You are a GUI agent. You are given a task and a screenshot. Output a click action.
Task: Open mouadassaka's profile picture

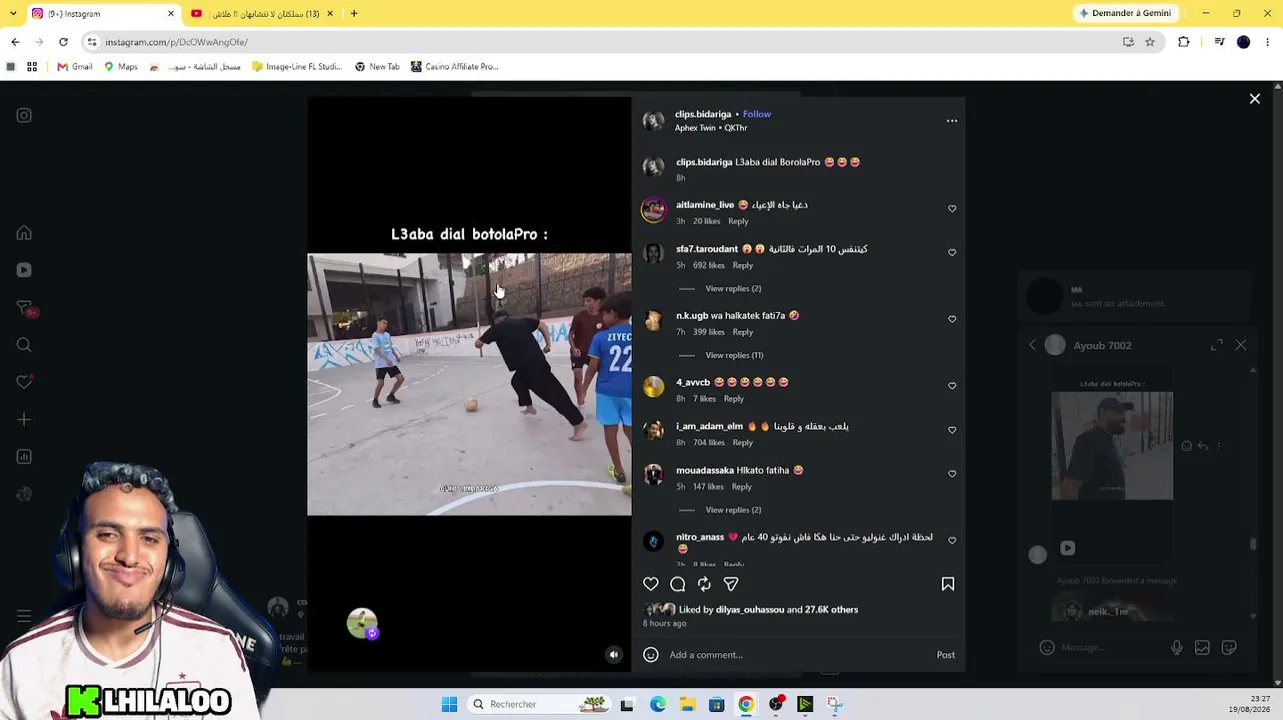(654, 475)
